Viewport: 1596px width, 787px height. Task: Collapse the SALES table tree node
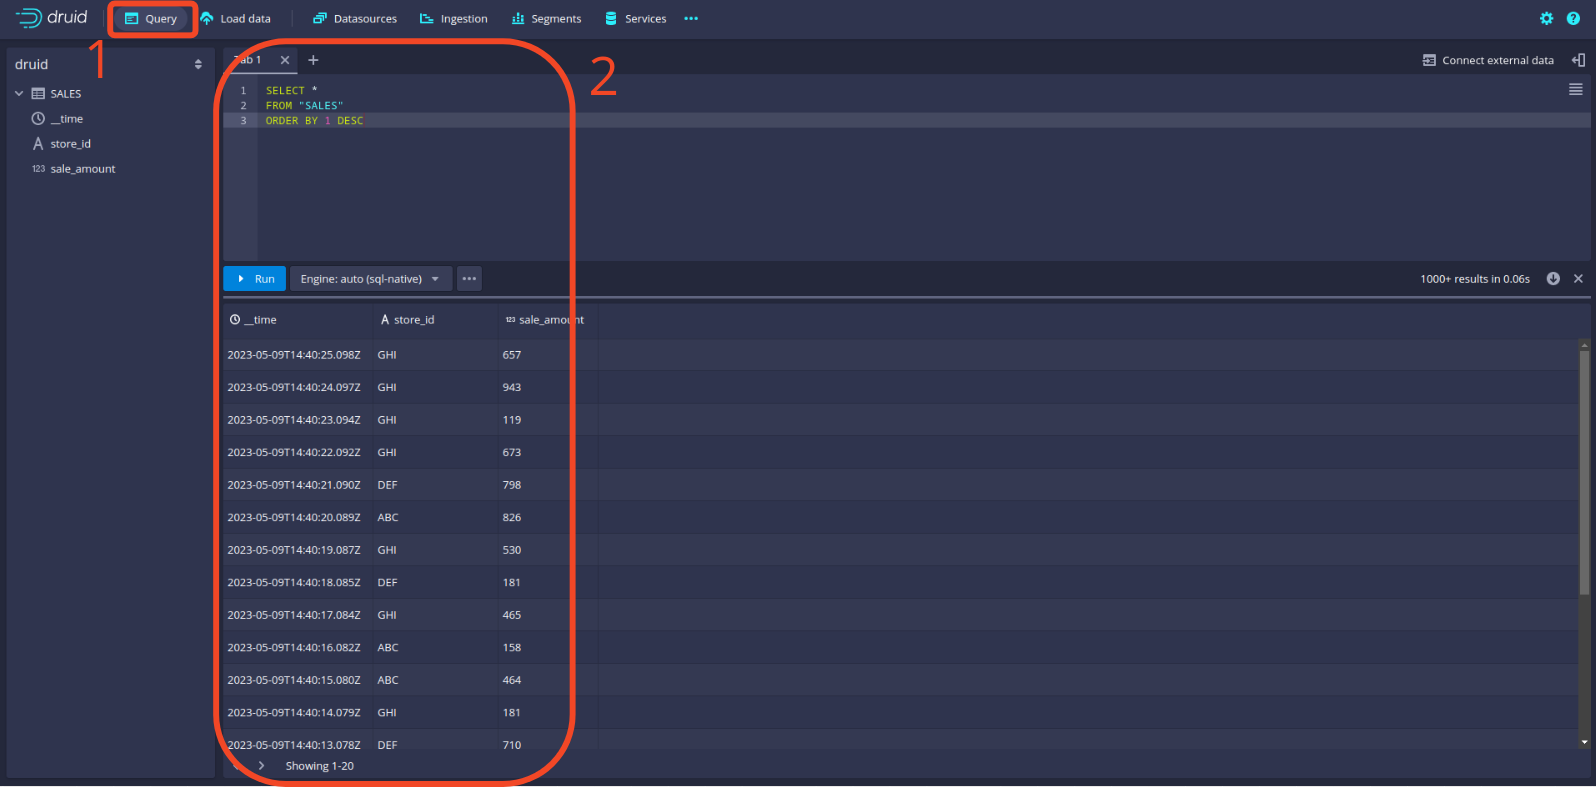click(19, 94)
